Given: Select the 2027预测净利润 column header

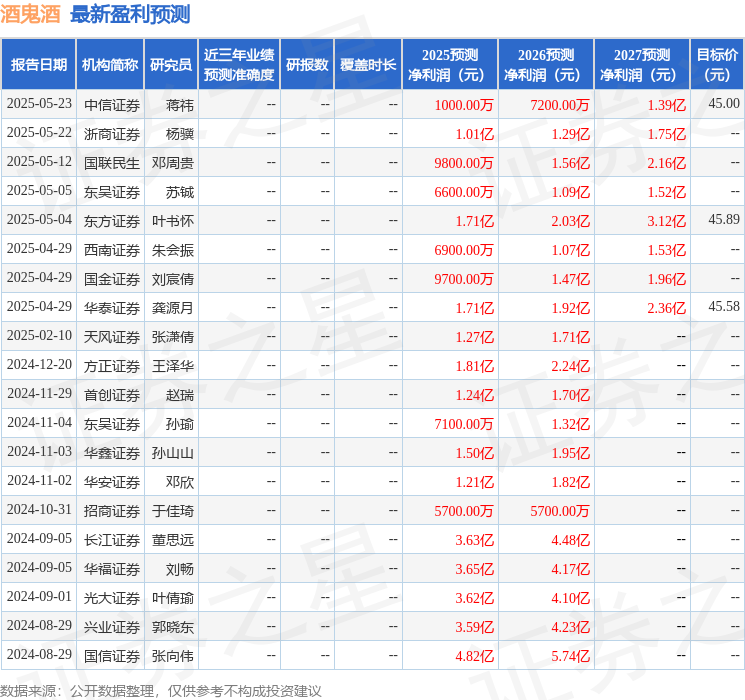Looking at the screenshot, I should [x=642, y=65].
